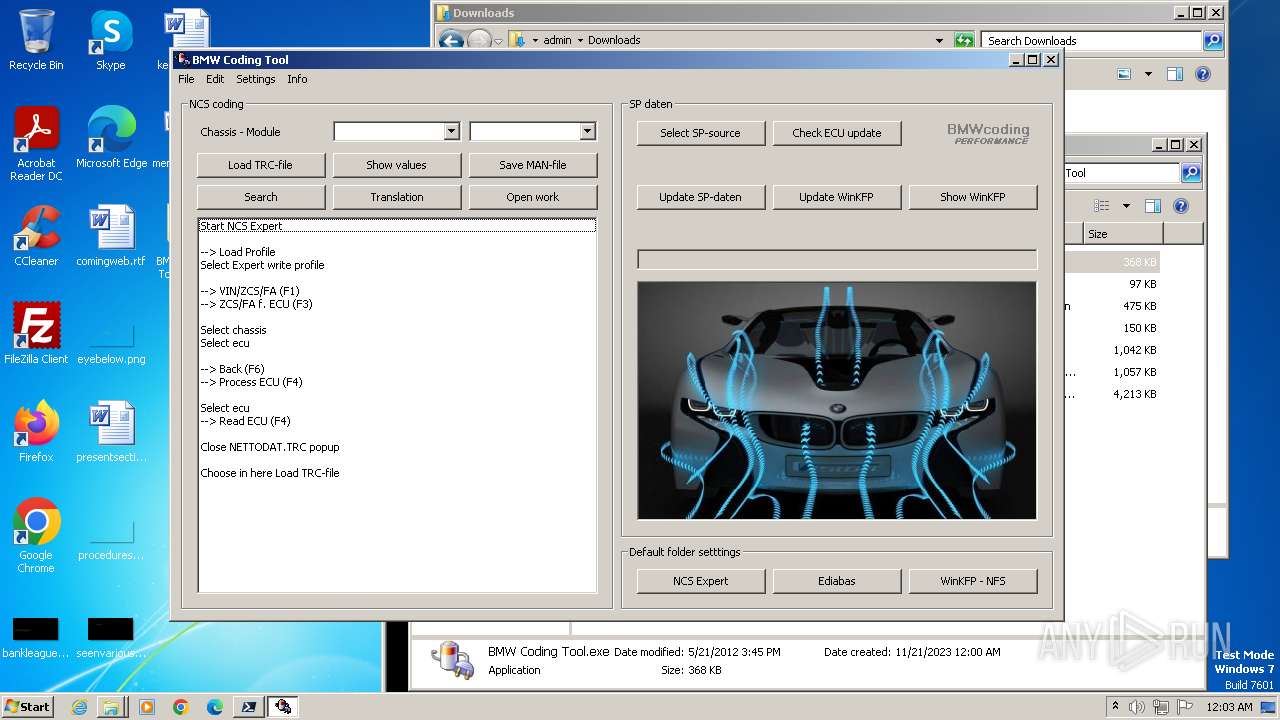
Task: Open Acrobat Reader DC shortcut
Action: click(x=36, y=144)
